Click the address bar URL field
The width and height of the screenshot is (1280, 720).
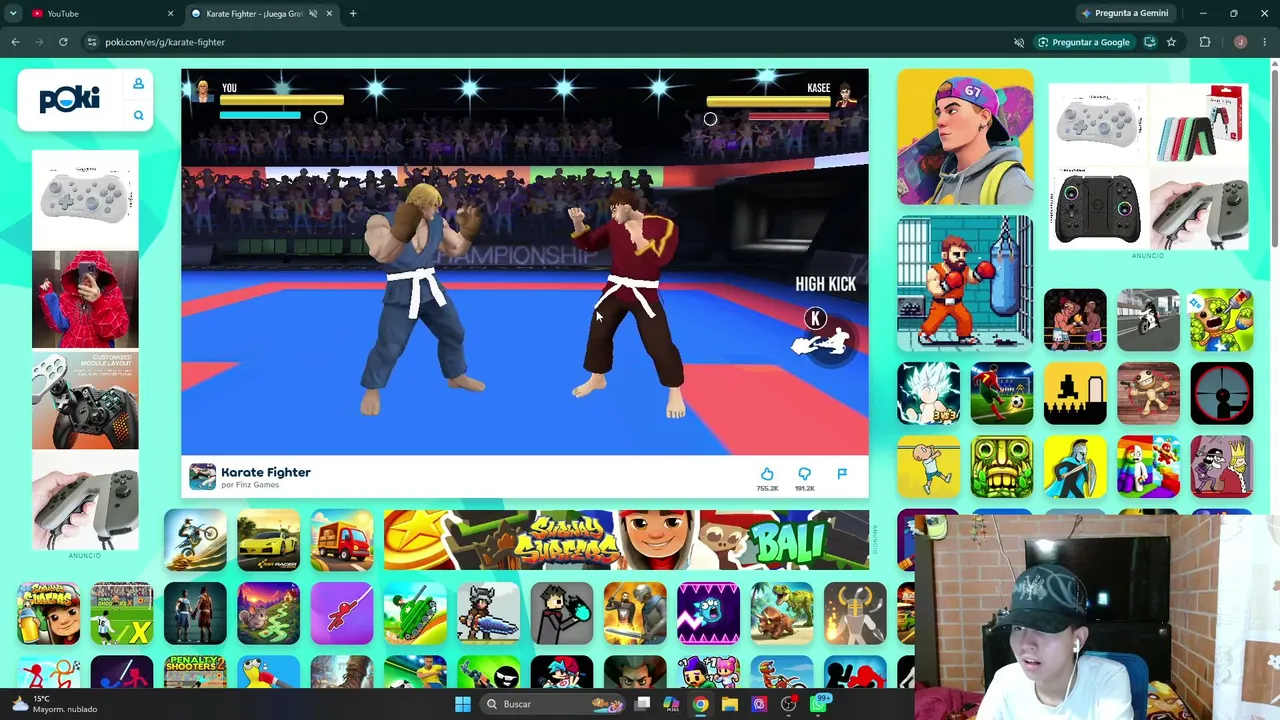pos(550,42)
